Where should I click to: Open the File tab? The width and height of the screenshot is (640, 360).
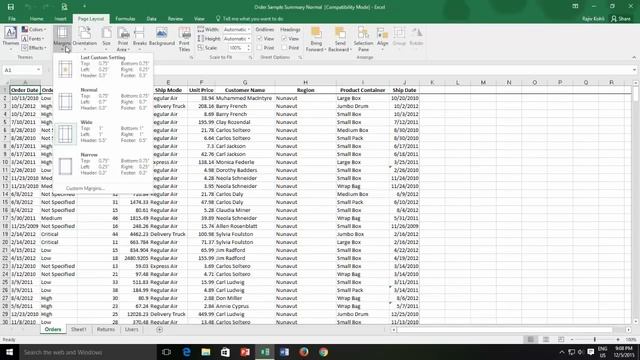[x=12, y=19]
